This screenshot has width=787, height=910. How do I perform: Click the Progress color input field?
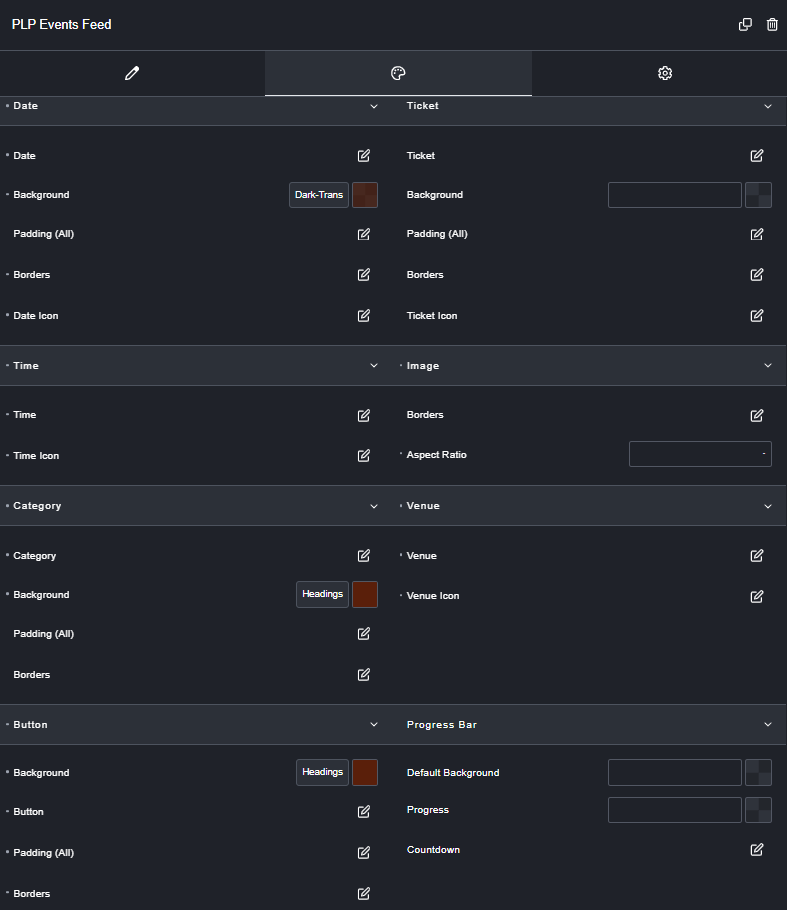[x=675, y=810]
